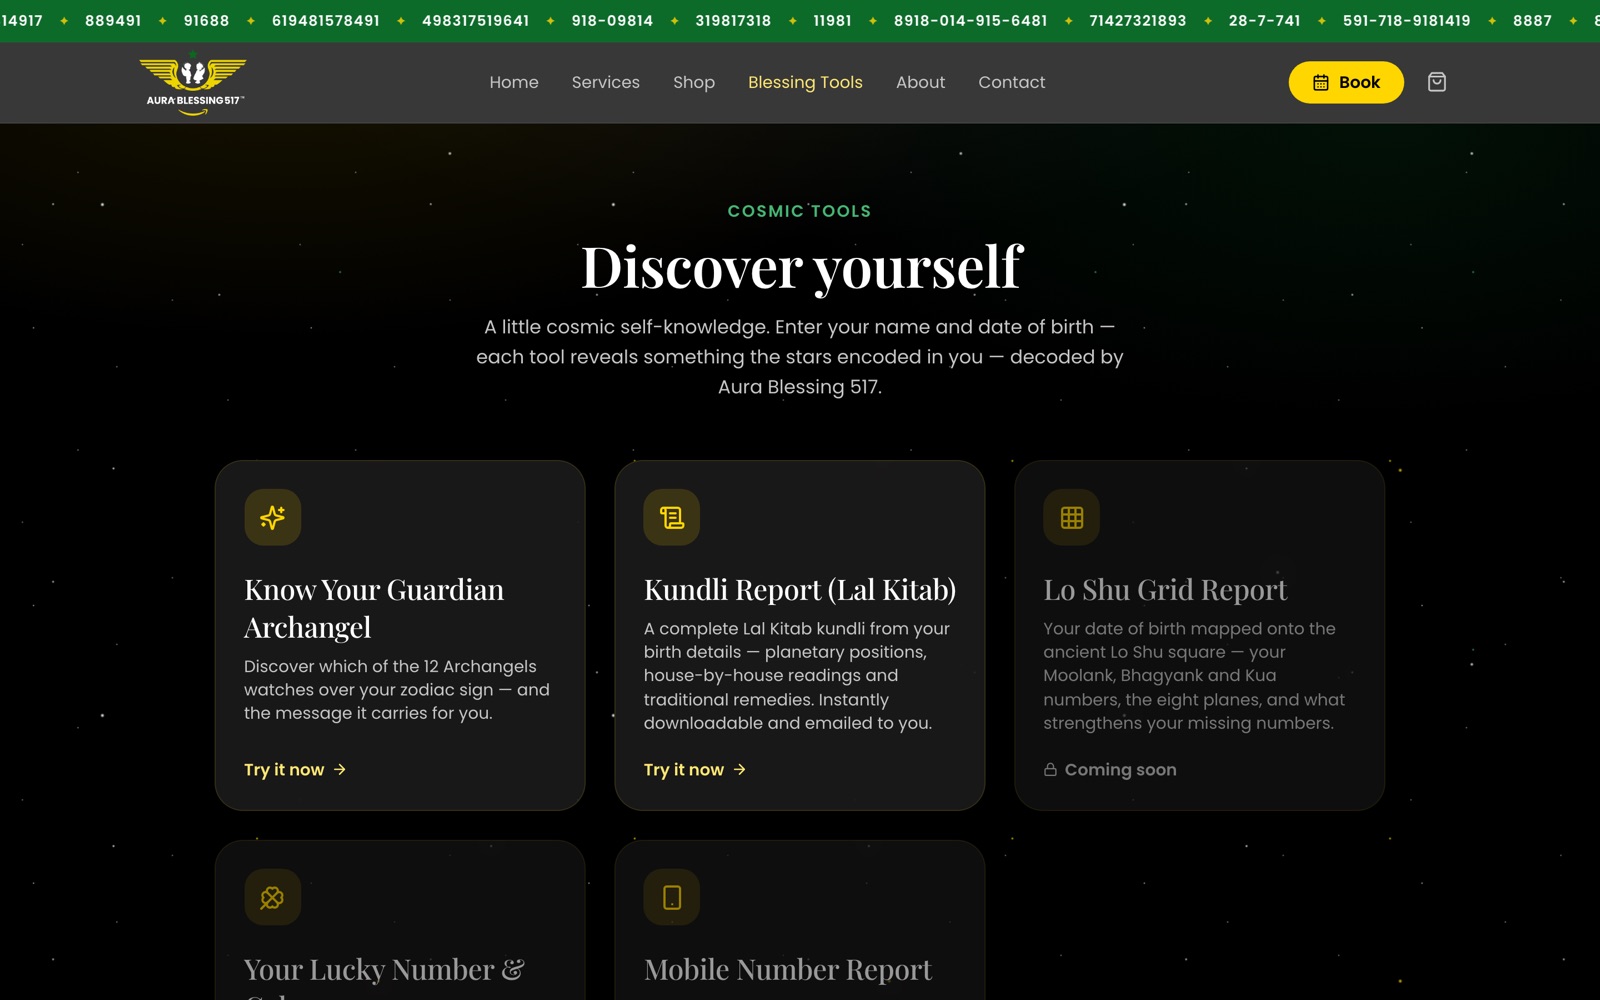The height and width of the screenshot is (1000, 1600).
Task: Click the Guardian Archangel card description text
Action: [397, 690]
